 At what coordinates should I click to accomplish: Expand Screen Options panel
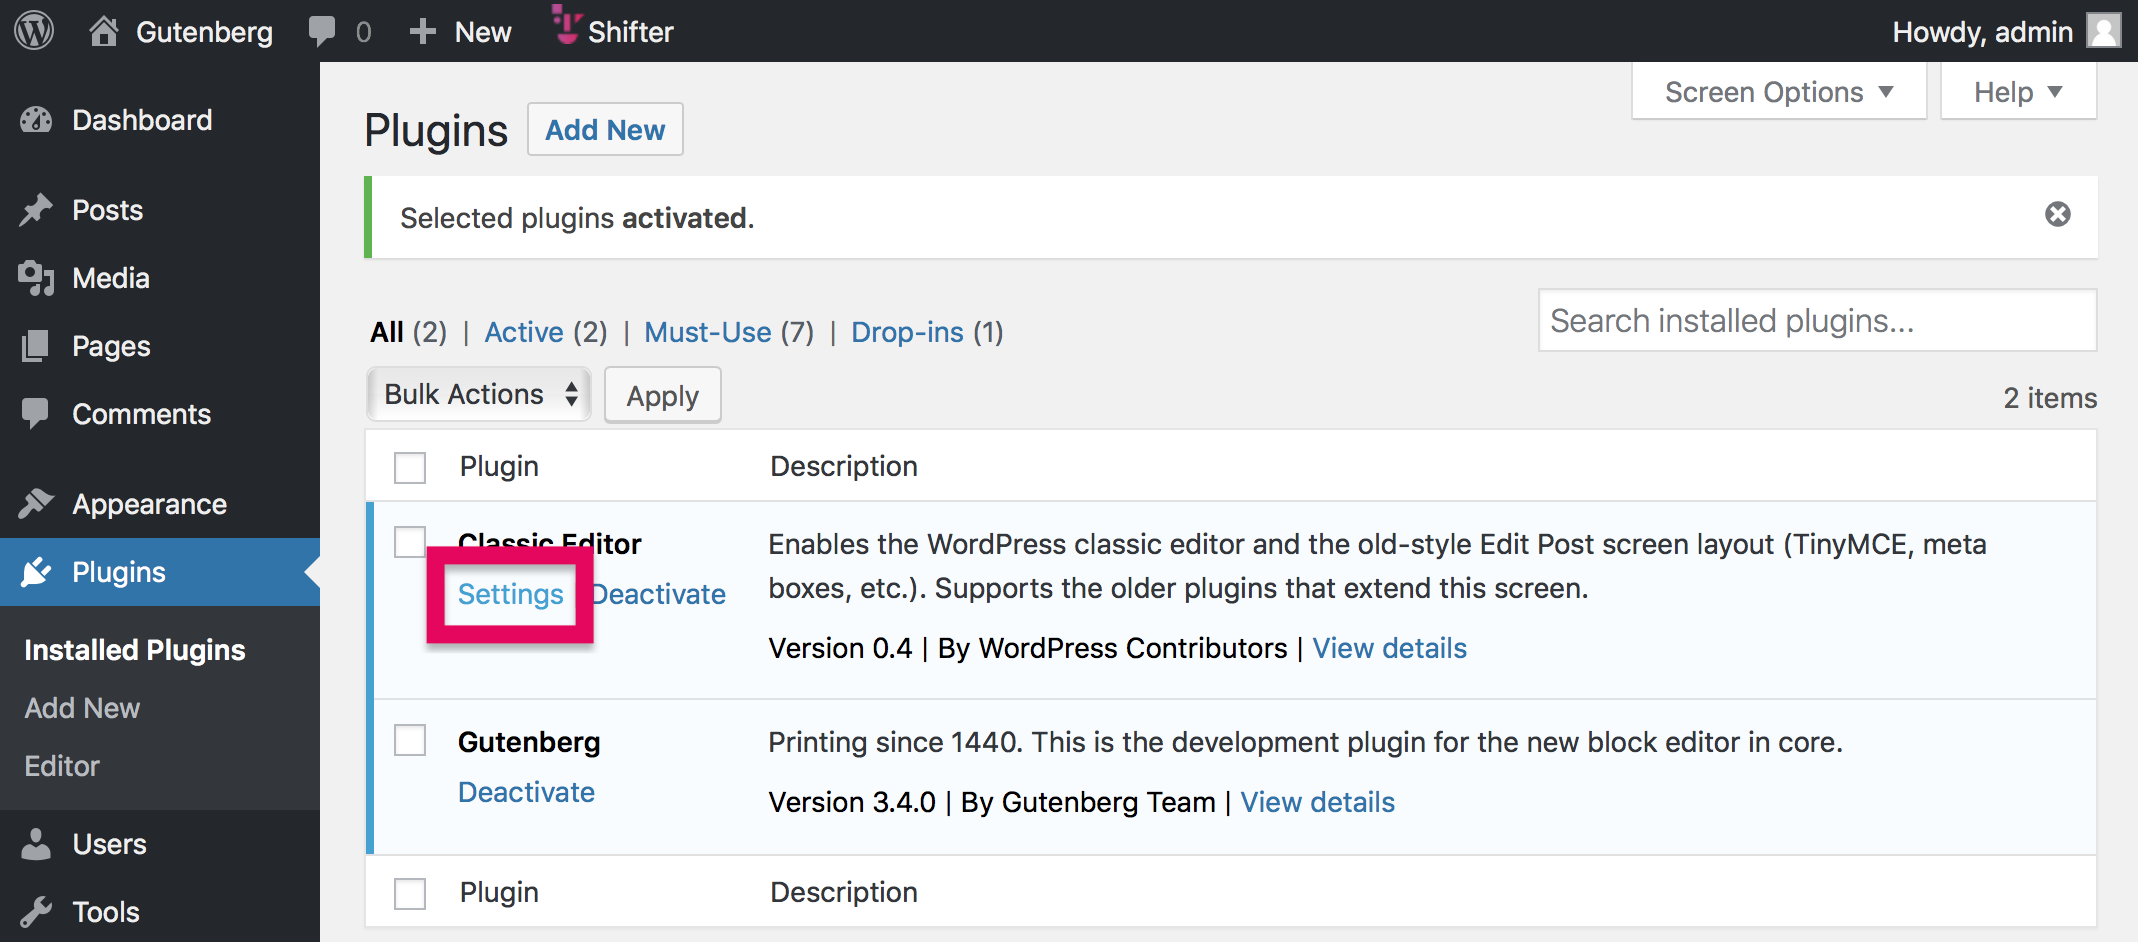point(1779,91)
